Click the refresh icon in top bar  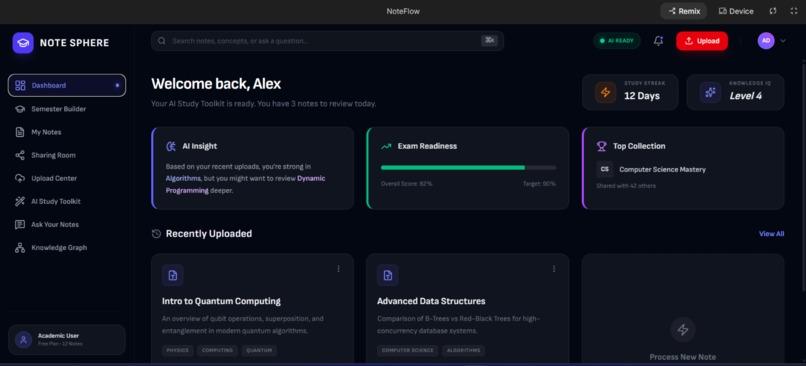pyautogui.click(x=773, y=11)
